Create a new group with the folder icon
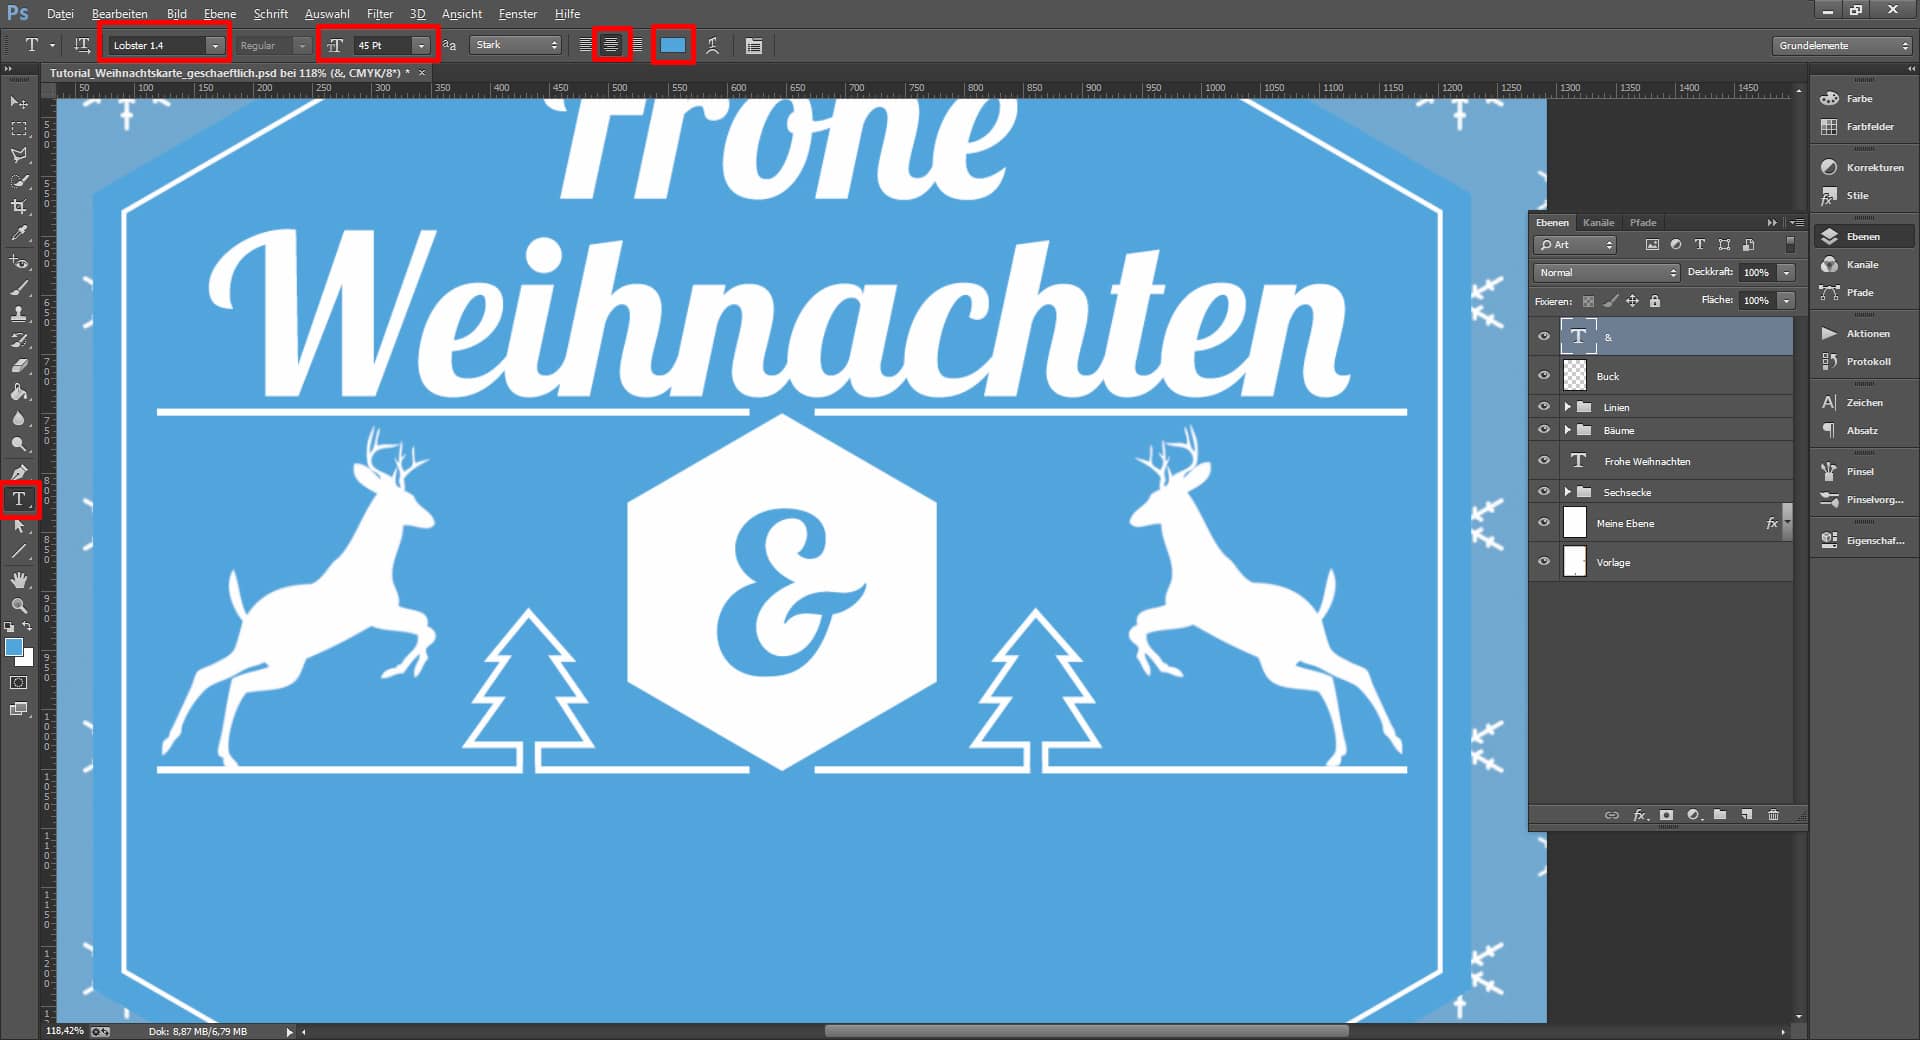The width and height of the screenshot is (1920, 1040). (1719, 815)
